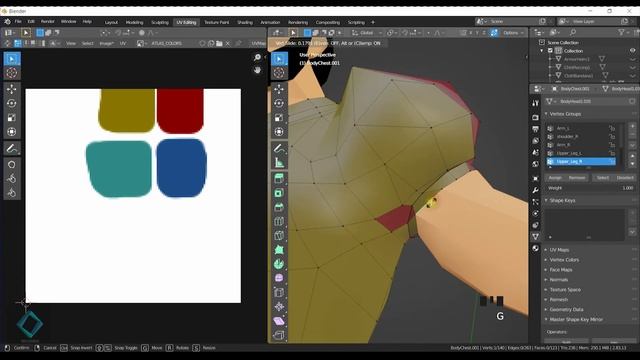The height and width of the screenshot is (360, 640).
Task: Select the Poly Build tool
Action: [x=279, y=250]
